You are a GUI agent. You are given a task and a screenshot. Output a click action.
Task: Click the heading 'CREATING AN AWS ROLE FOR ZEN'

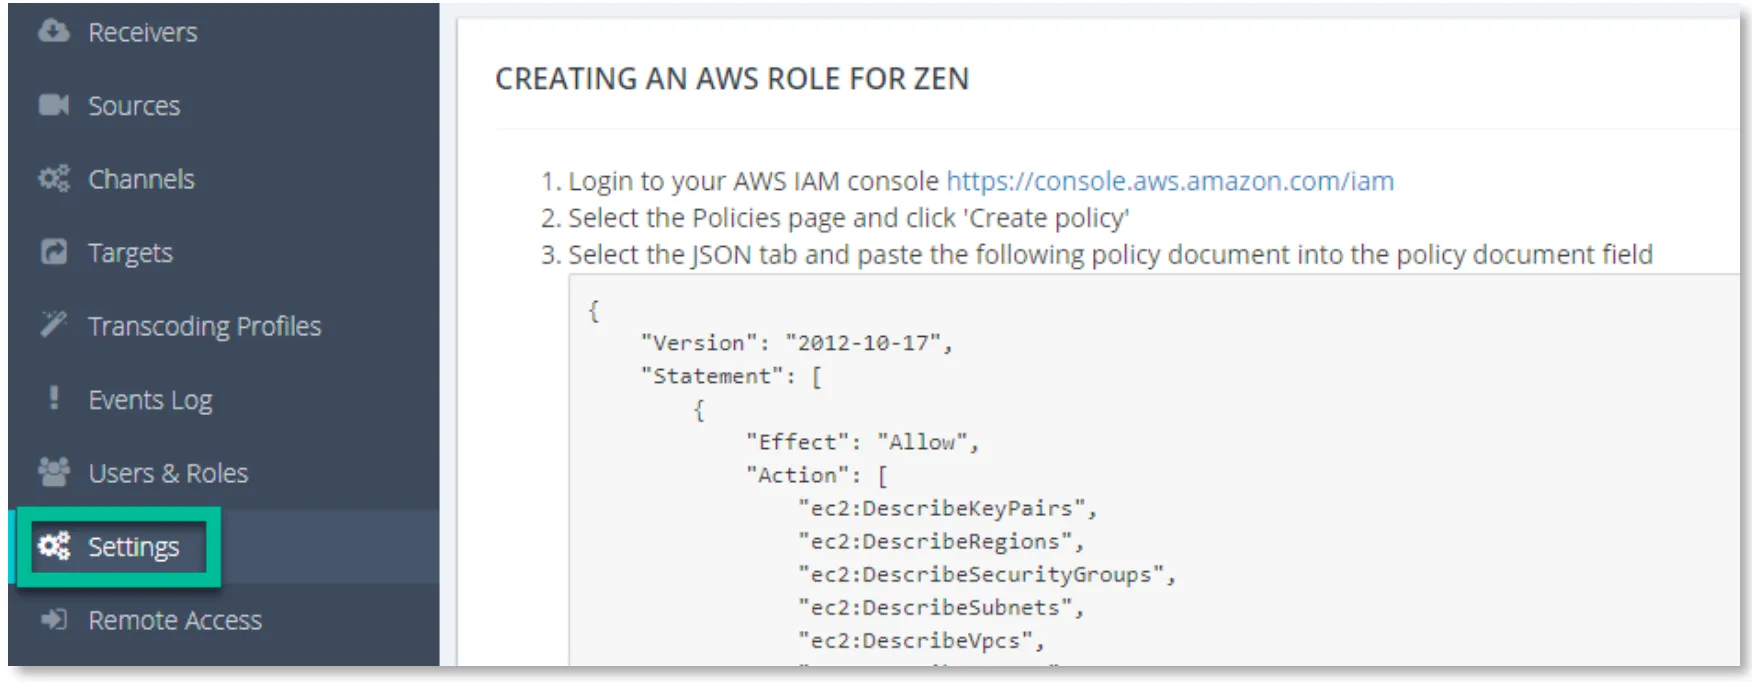pyautogui.click(x=732, y=79)
